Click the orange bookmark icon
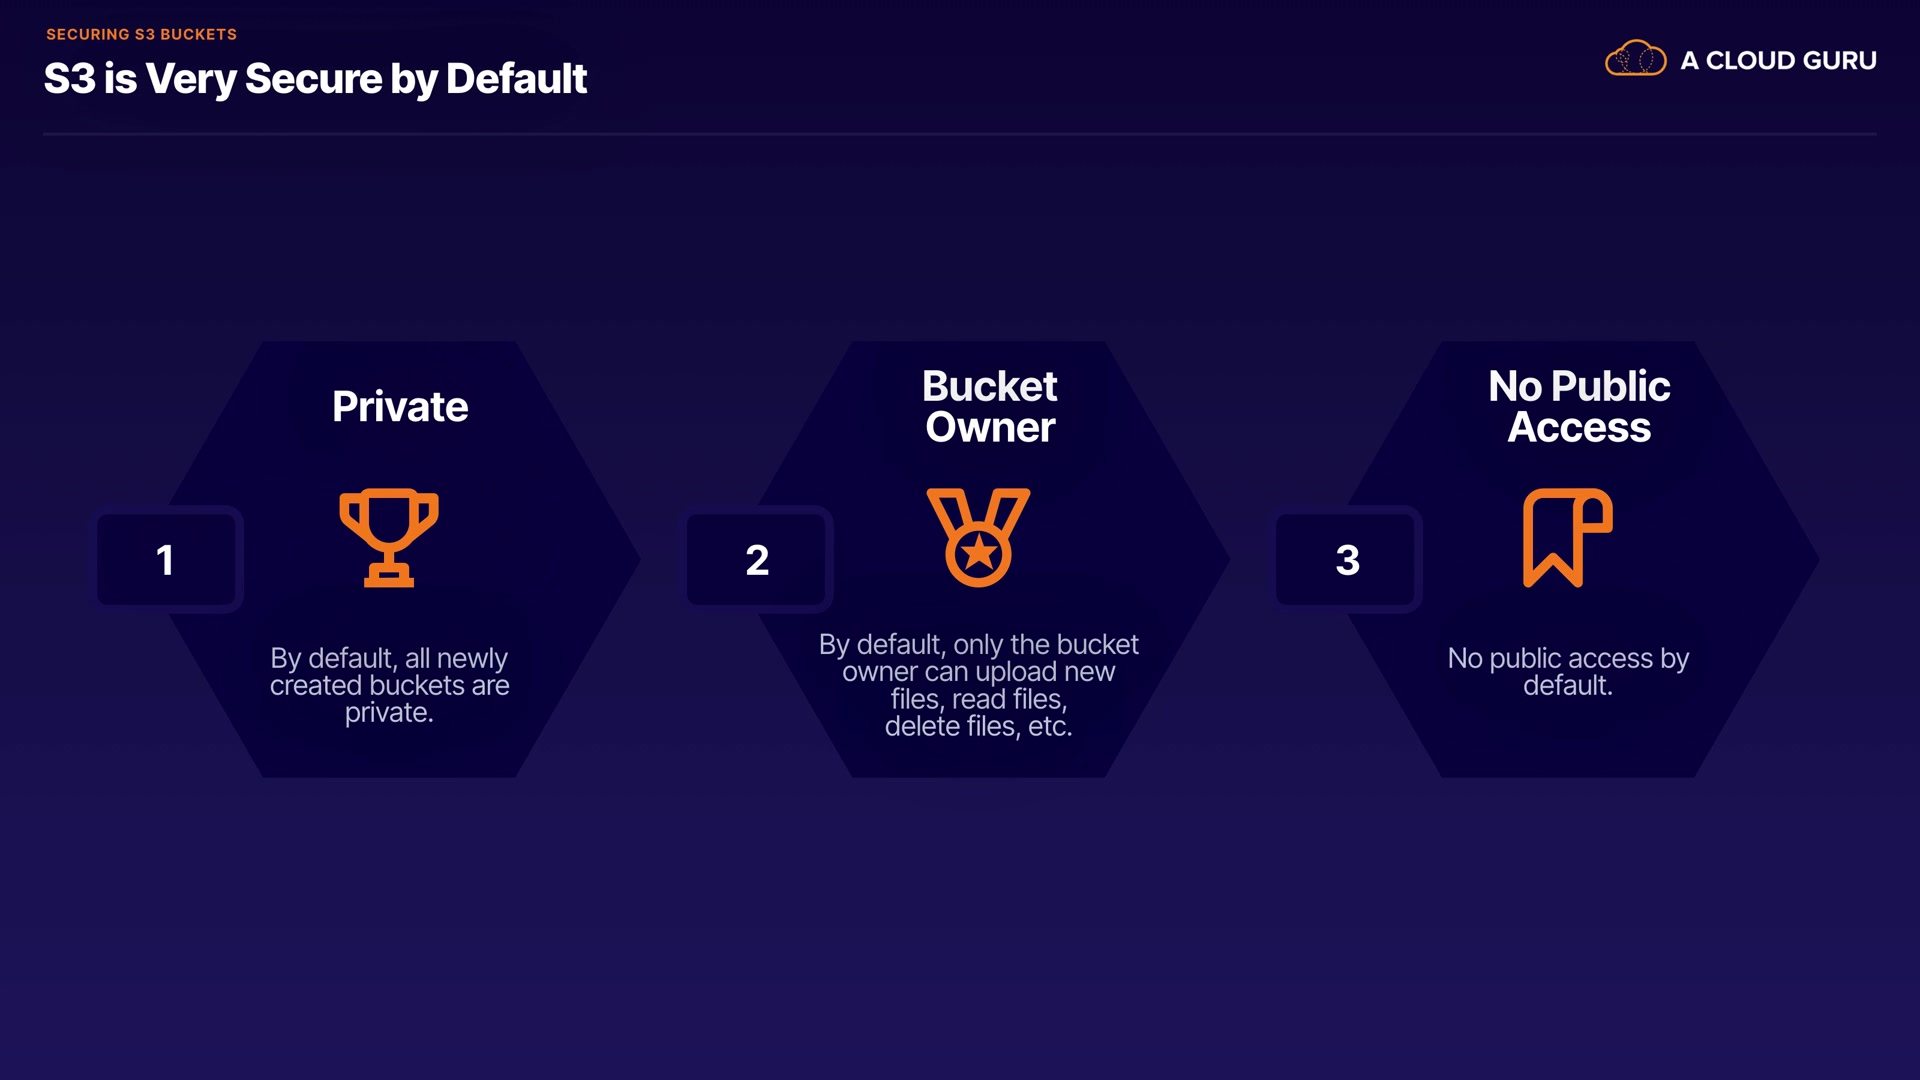The width and height of the screenshot is (1920, 1080). tap(1566, 537)
